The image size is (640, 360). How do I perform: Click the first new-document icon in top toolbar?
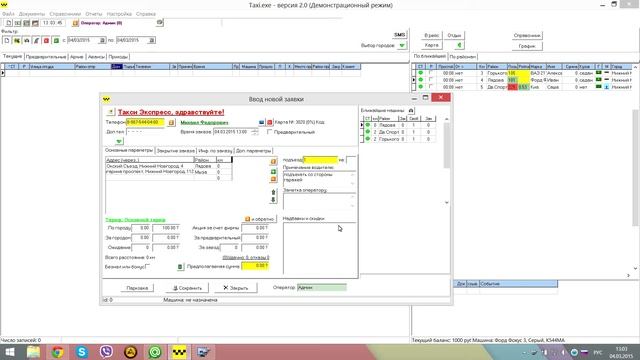tap(9, 23)
